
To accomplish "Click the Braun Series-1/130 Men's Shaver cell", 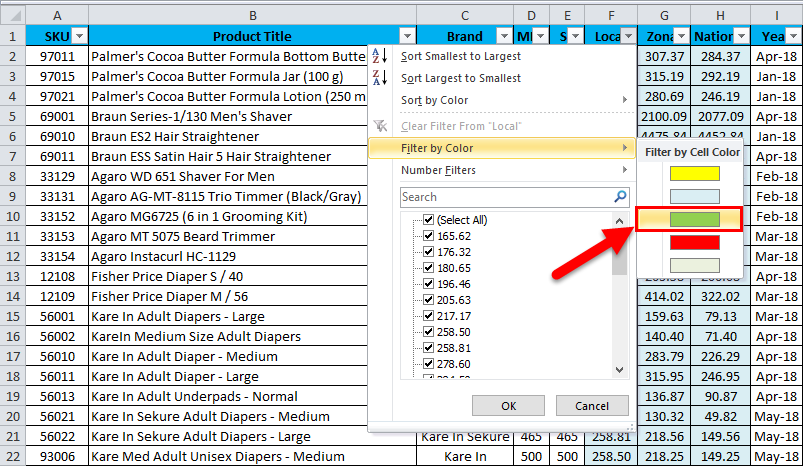I will (x=228, y=116).
